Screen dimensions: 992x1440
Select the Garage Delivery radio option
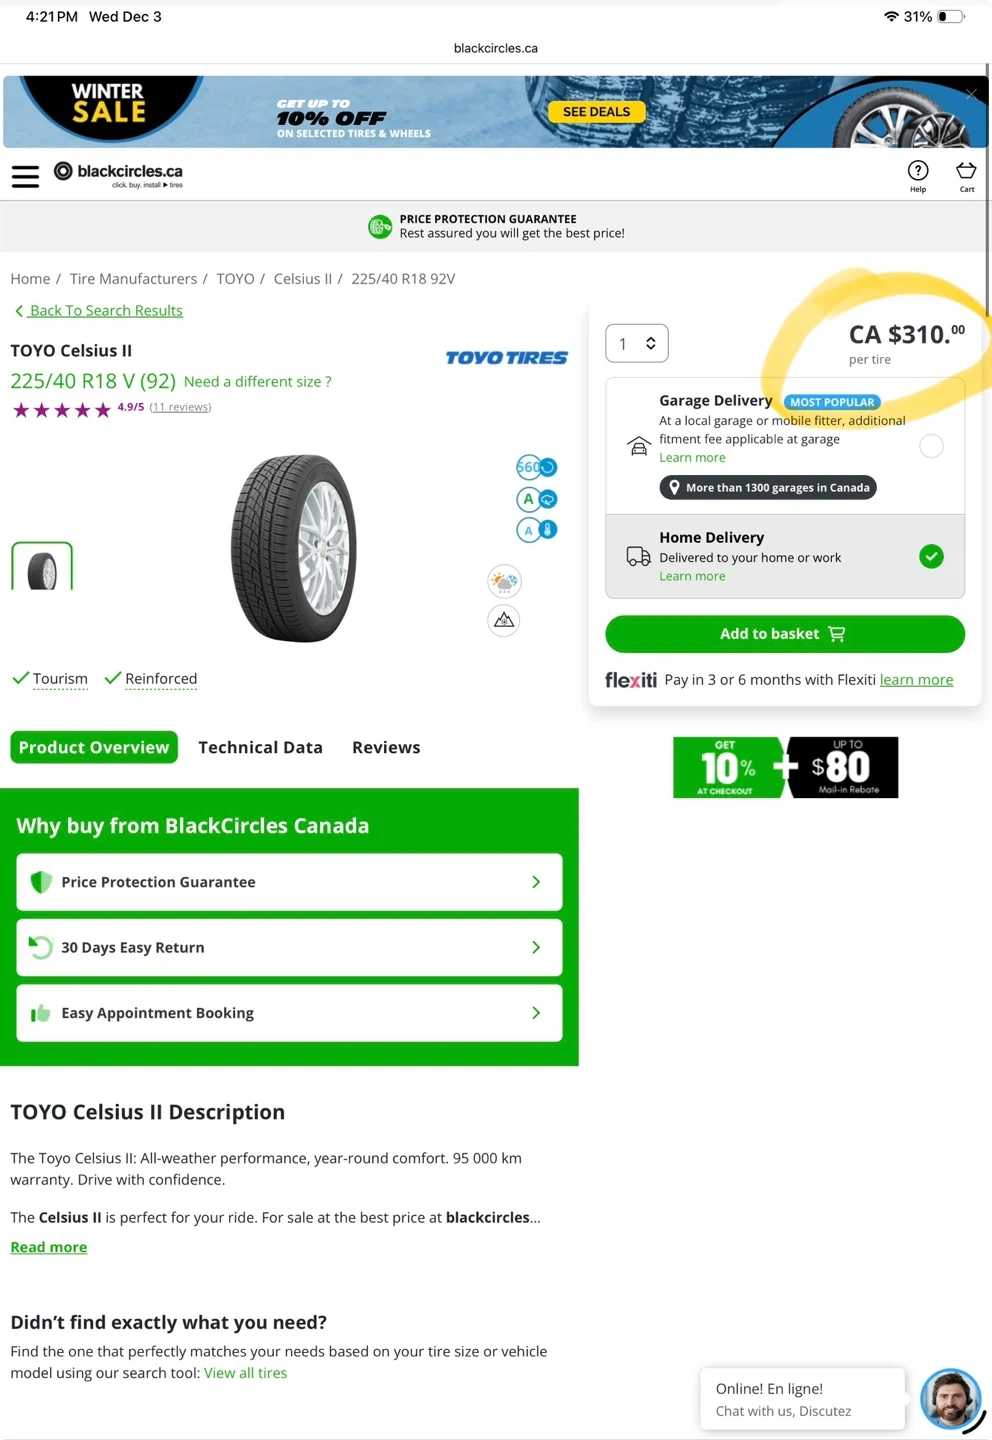pyautogui.click(x=931, y=446)
